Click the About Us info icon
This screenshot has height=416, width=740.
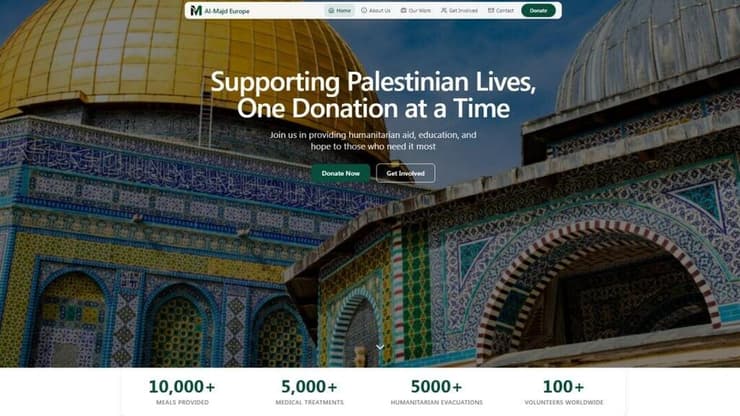364,10
